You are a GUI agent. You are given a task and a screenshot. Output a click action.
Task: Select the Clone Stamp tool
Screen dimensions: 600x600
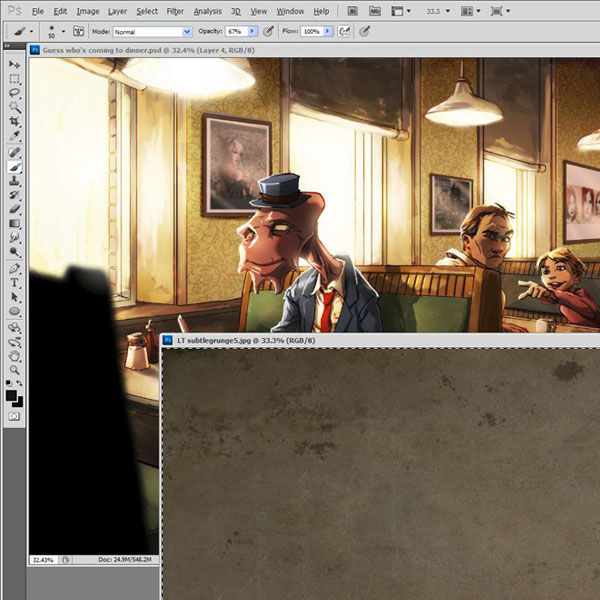15,181
